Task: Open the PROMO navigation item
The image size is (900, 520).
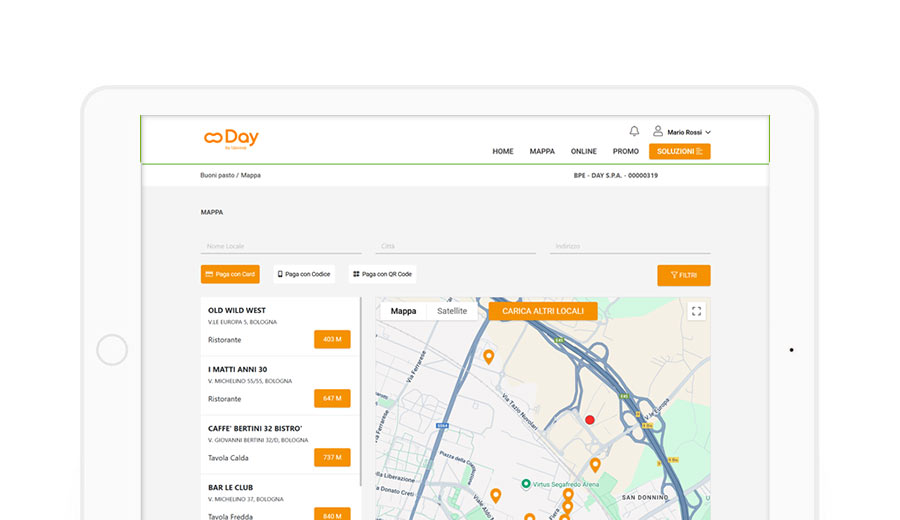Action: pos(626,152)
